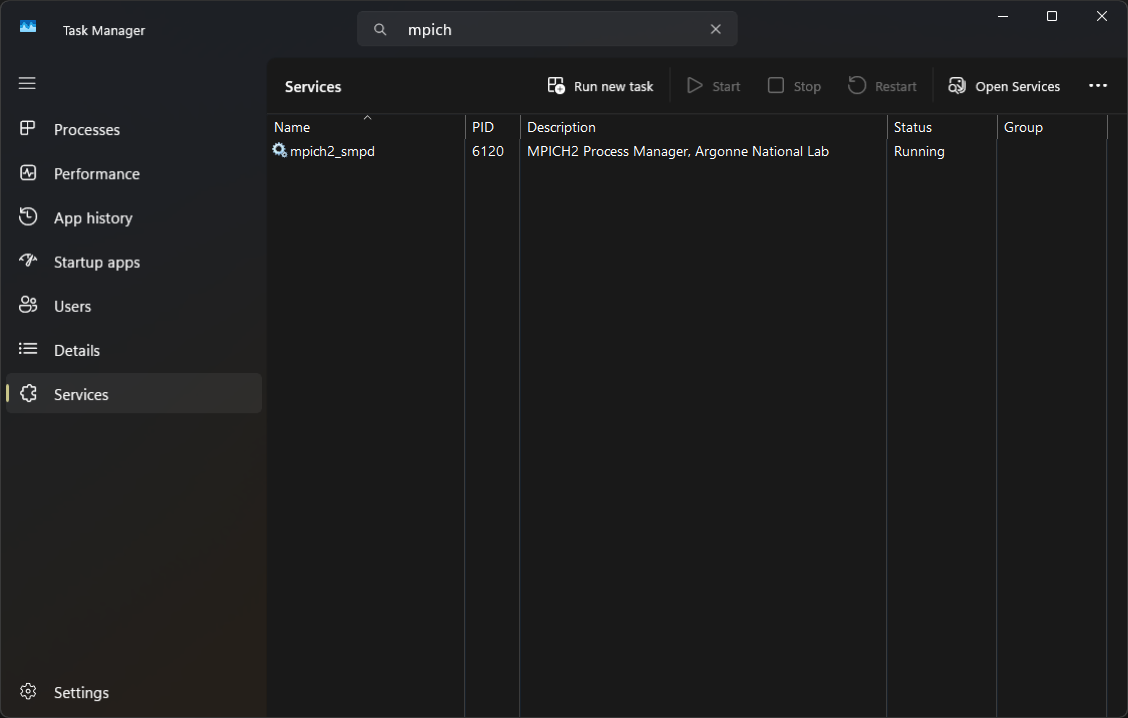1128x718 pixels.
Task: Click PID value 6120
Action: [488, 151]
